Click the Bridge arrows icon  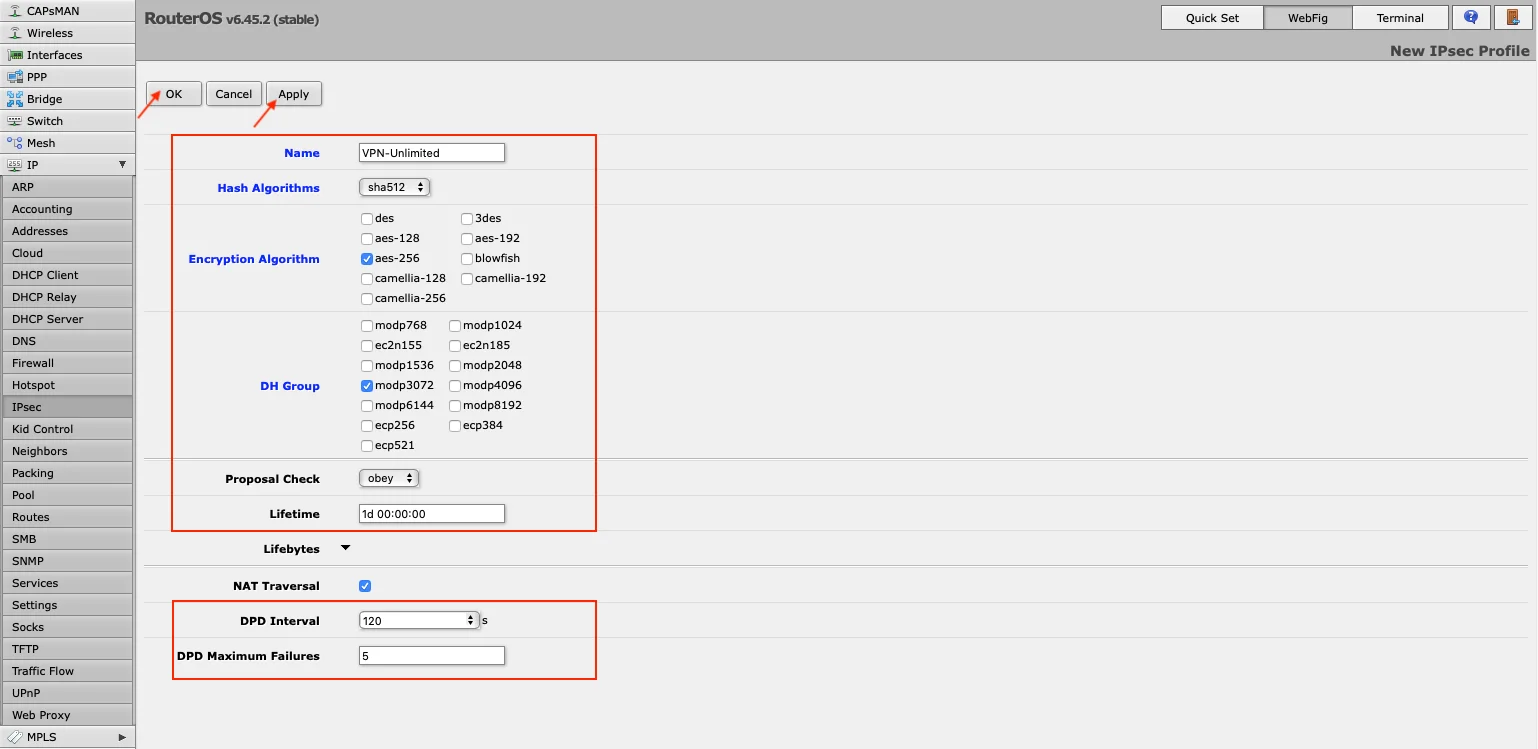15,99
